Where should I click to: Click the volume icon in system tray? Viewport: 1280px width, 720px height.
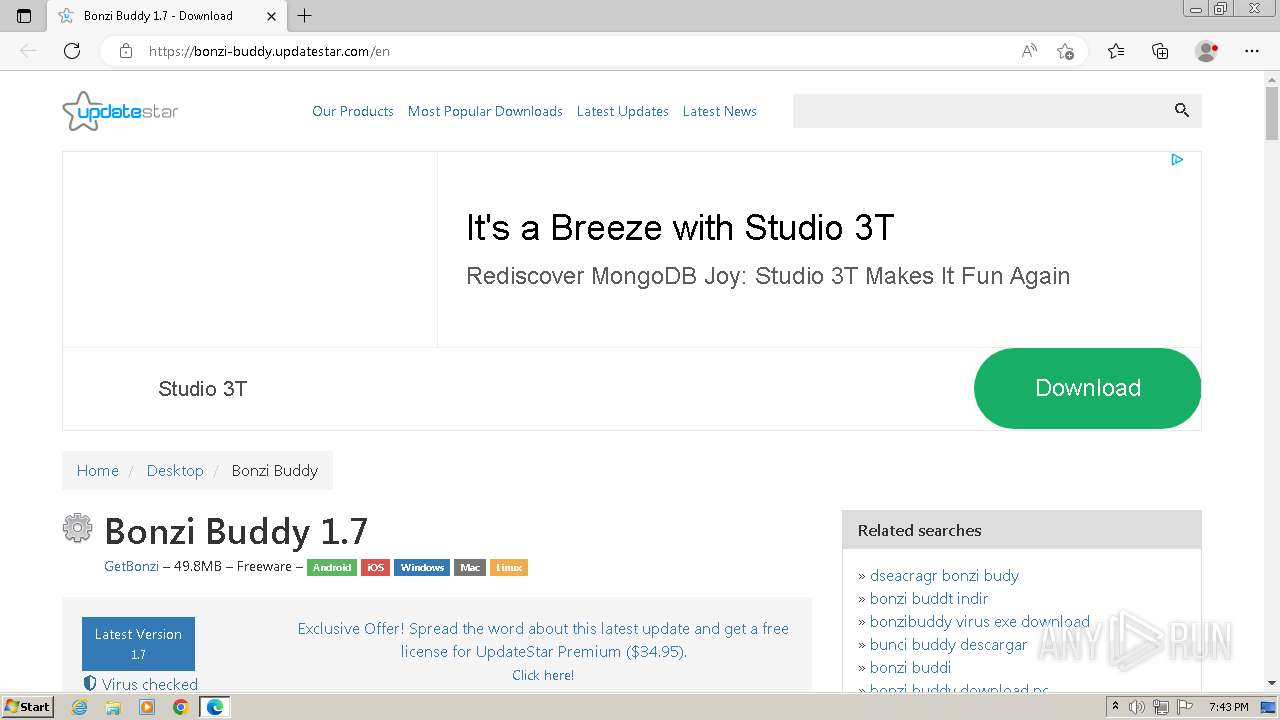[x=1137, y=707]
